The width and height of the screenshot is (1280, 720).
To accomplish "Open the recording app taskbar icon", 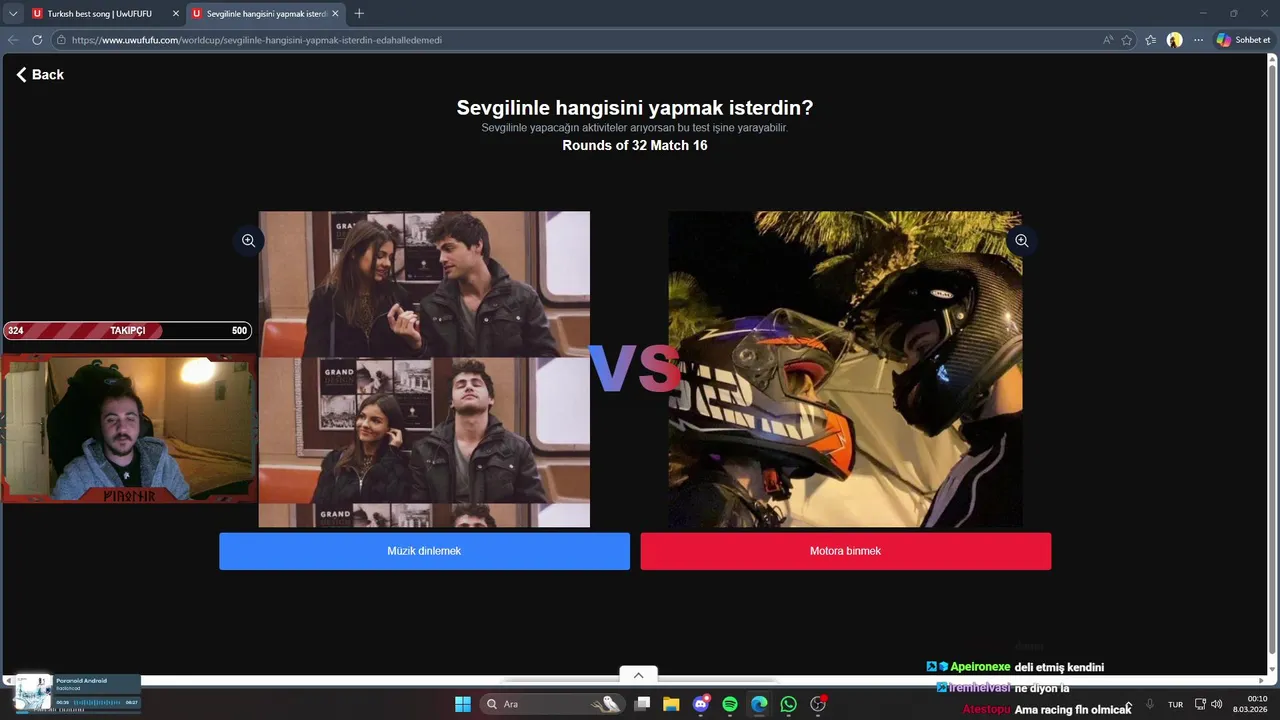I will click(x=818, y=704).
